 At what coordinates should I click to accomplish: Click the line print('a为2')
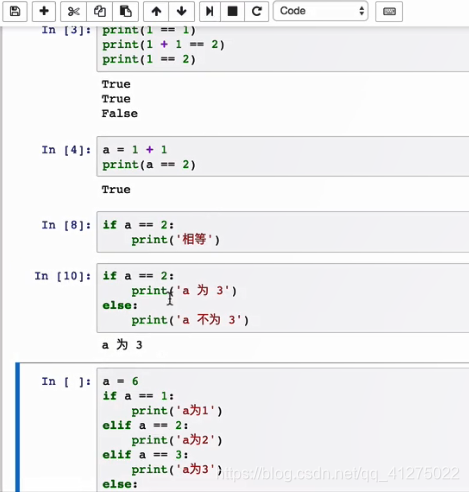[177, 440]
